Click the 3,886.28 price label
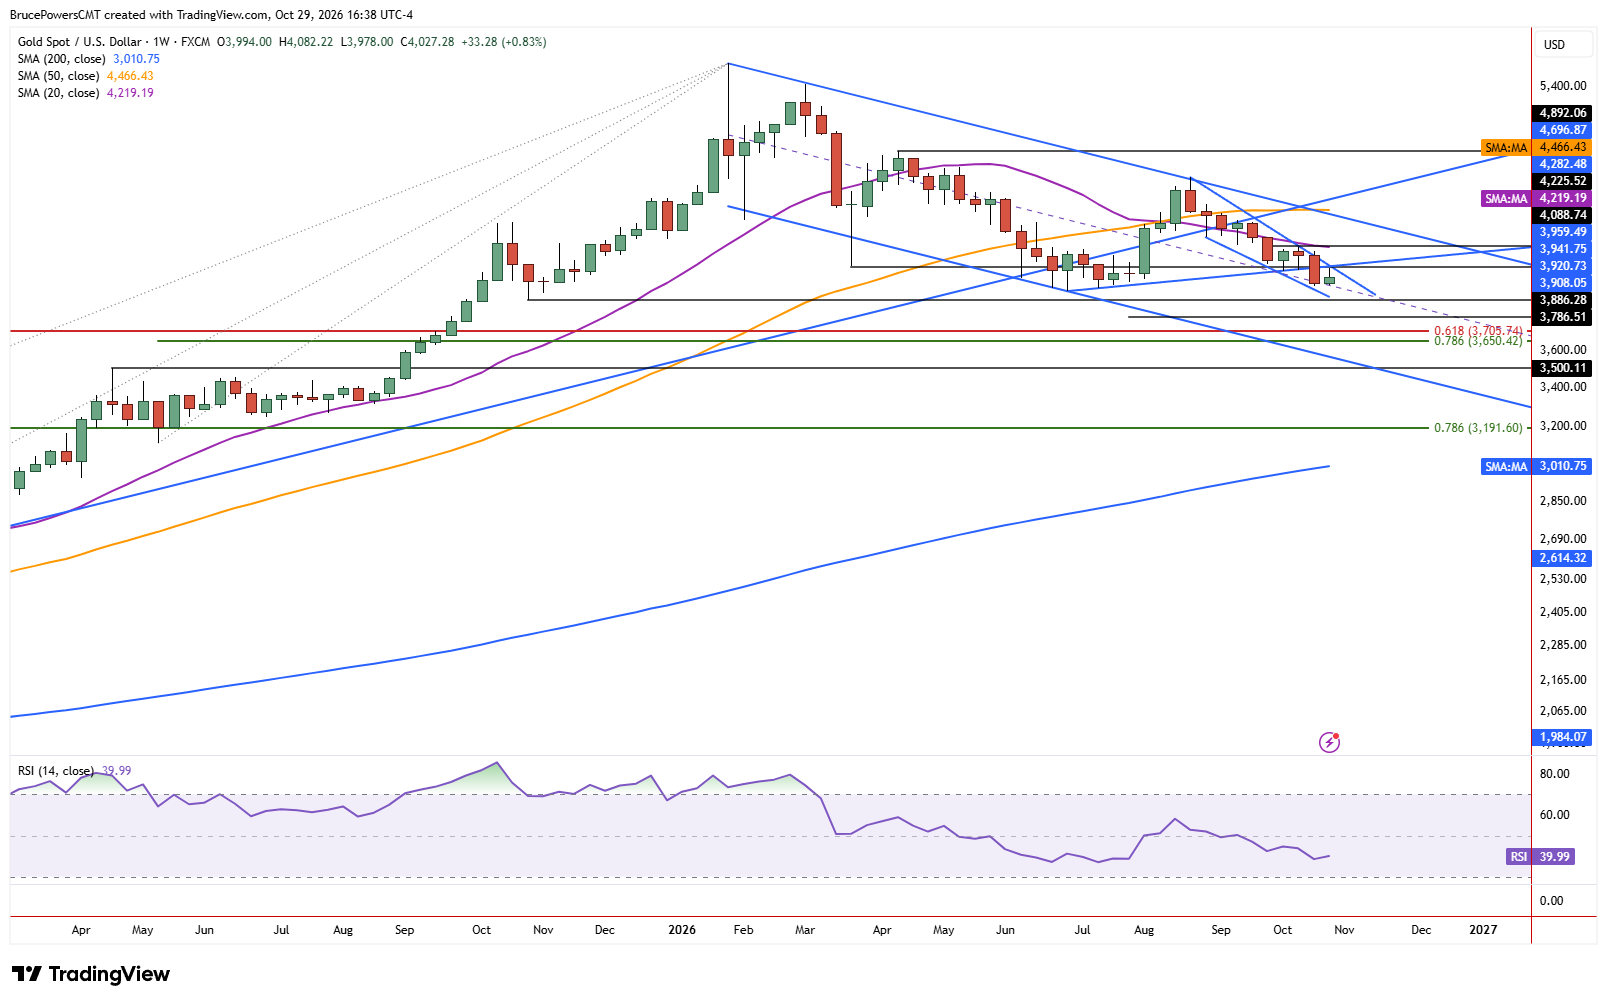 (1562, 301)
